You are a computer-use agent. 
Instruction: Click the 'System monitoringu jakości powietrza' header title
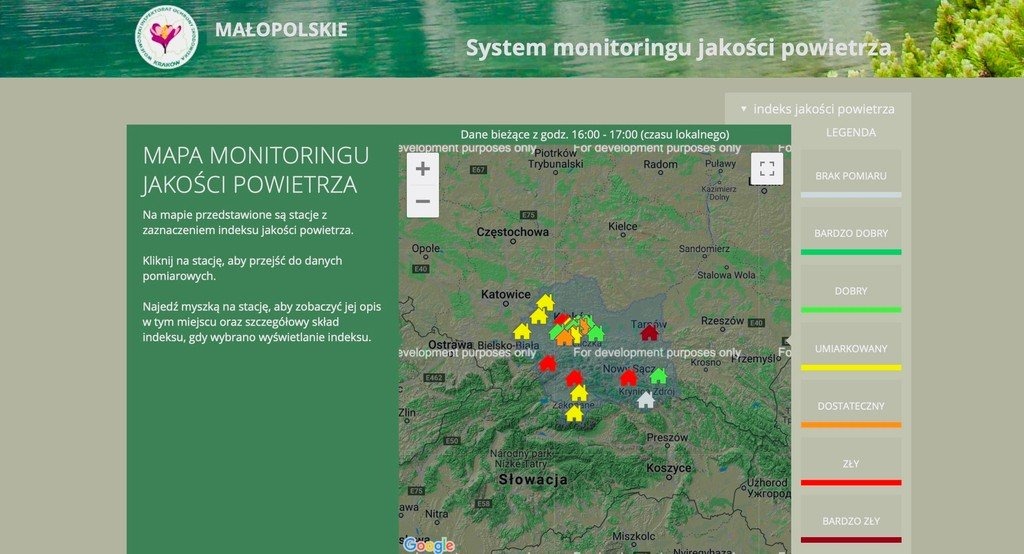[679, 48]
